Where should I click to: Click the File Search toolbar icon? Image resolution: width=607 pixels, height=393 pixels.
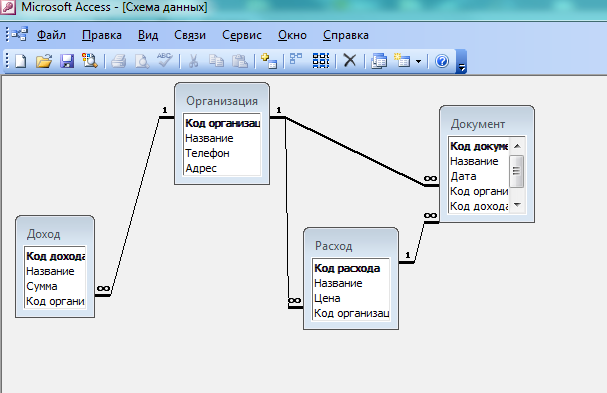click(89, 61)
